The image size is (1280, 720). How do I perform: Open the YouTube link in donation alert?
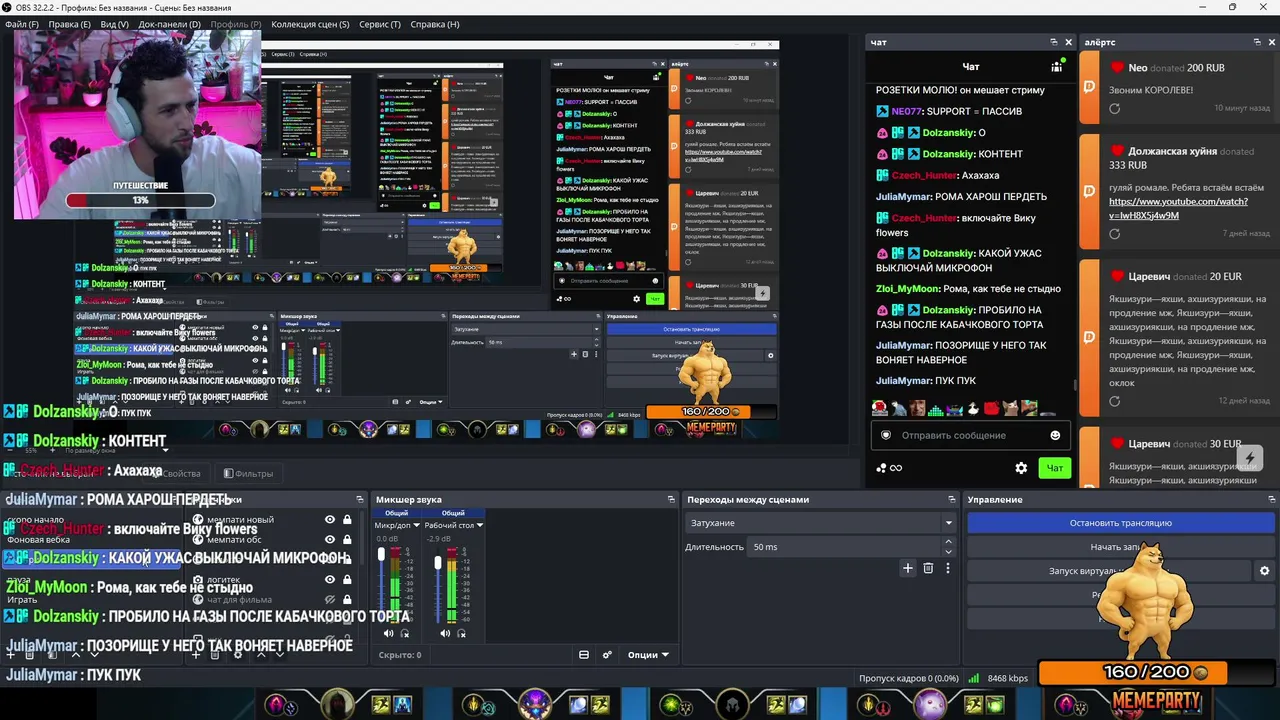pos(1178,208)
